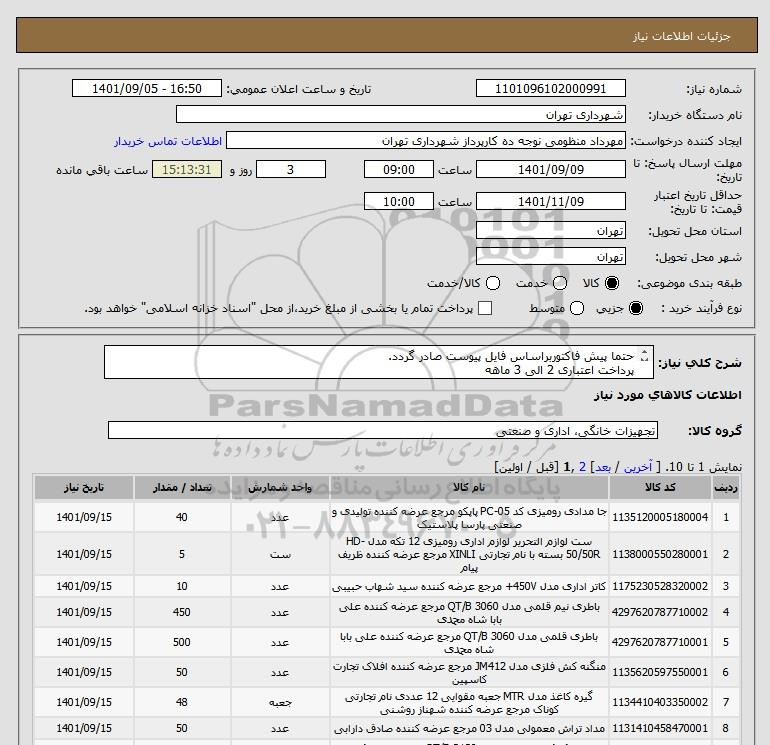
Task: Click the delivery city field تهران
Action: (x=550, y=256)
